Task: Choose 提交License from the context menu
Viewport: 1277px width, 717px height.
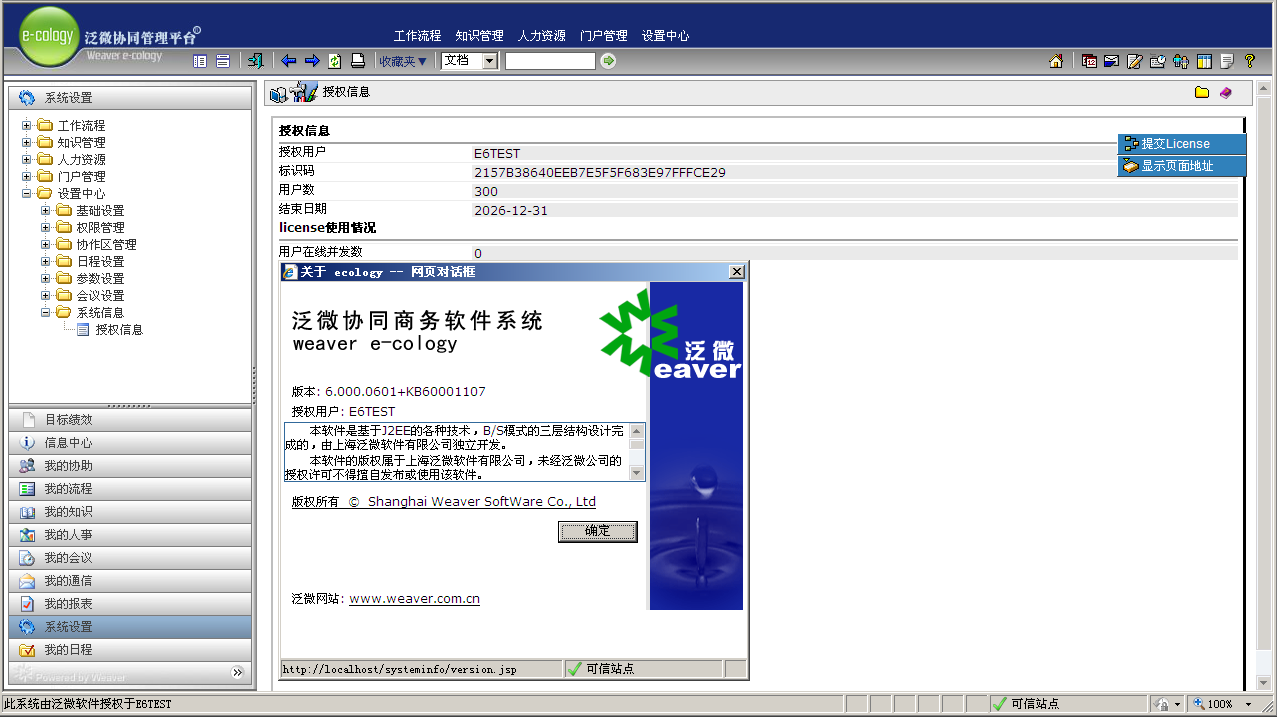Action: (1182, 144)
